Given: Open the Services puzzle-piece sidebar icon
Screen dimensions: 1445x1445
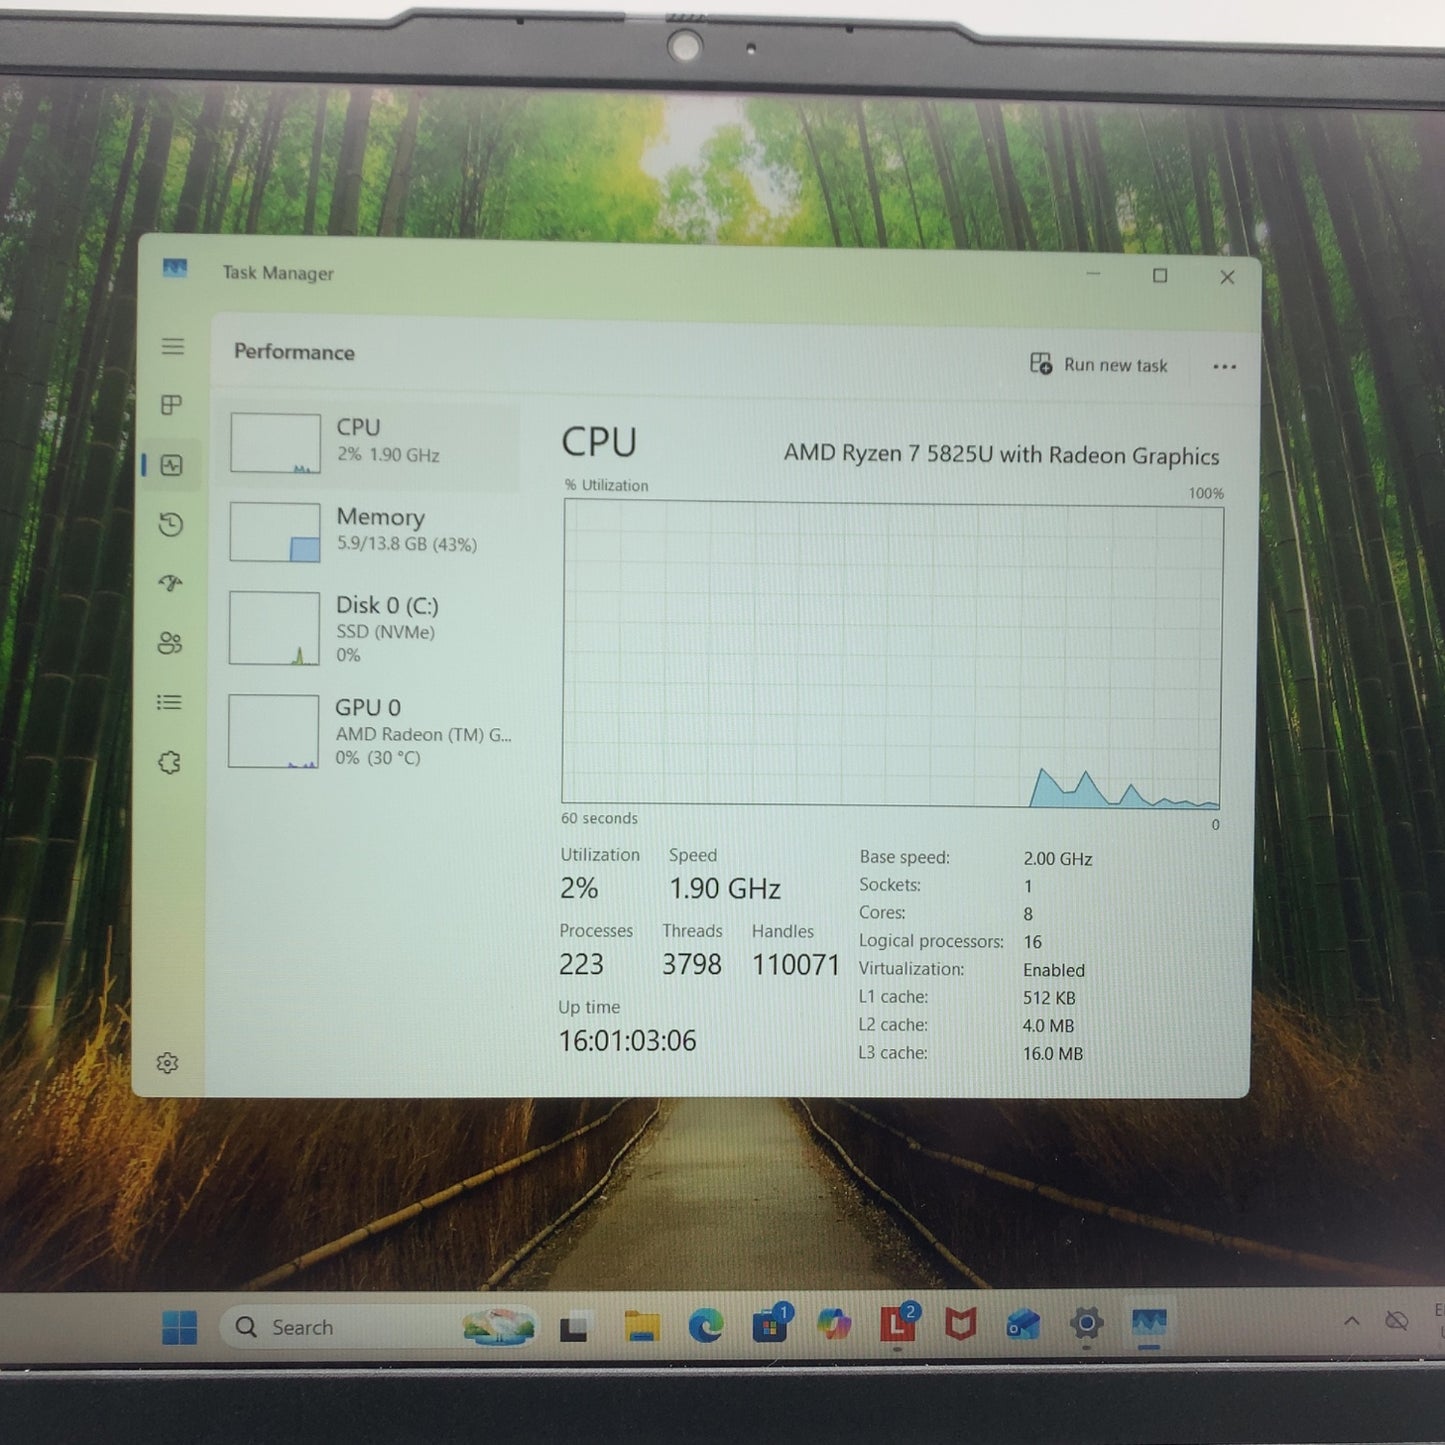Looking at the screenshot, I should point(169,762).
